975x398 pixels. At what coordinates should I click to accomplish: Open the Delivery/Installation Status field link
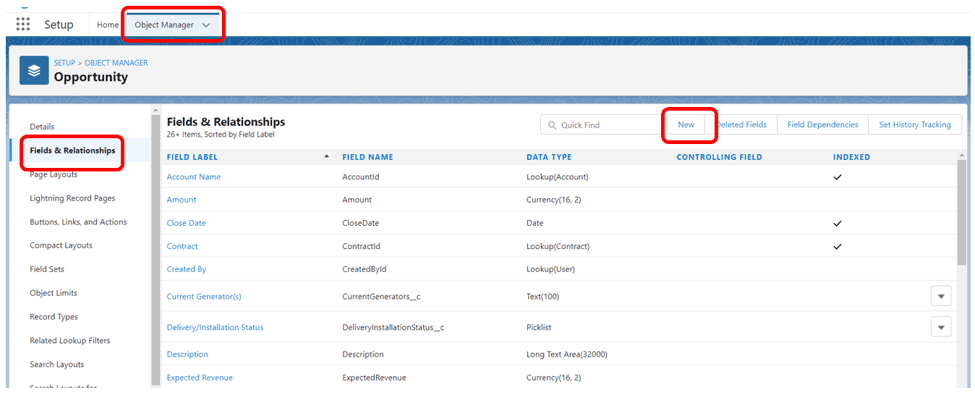(x=215, y=327)
